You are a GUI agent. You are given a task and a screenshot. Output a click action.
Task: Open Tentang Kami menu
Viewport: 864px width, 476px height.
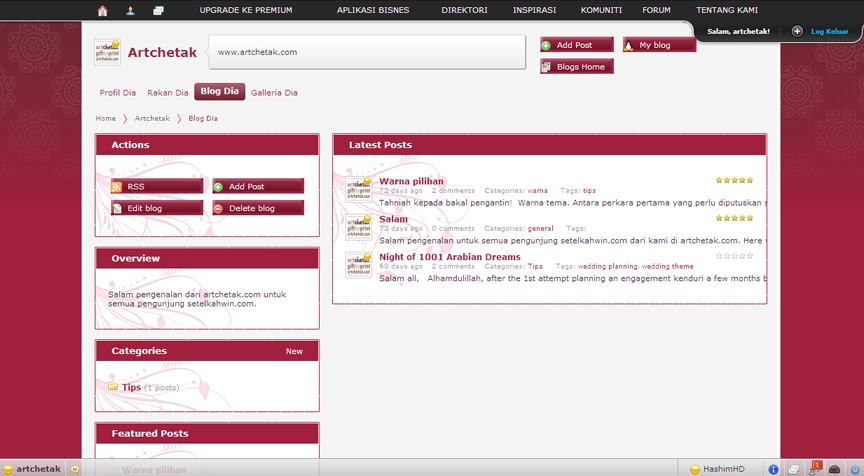(x=727, y=10)
